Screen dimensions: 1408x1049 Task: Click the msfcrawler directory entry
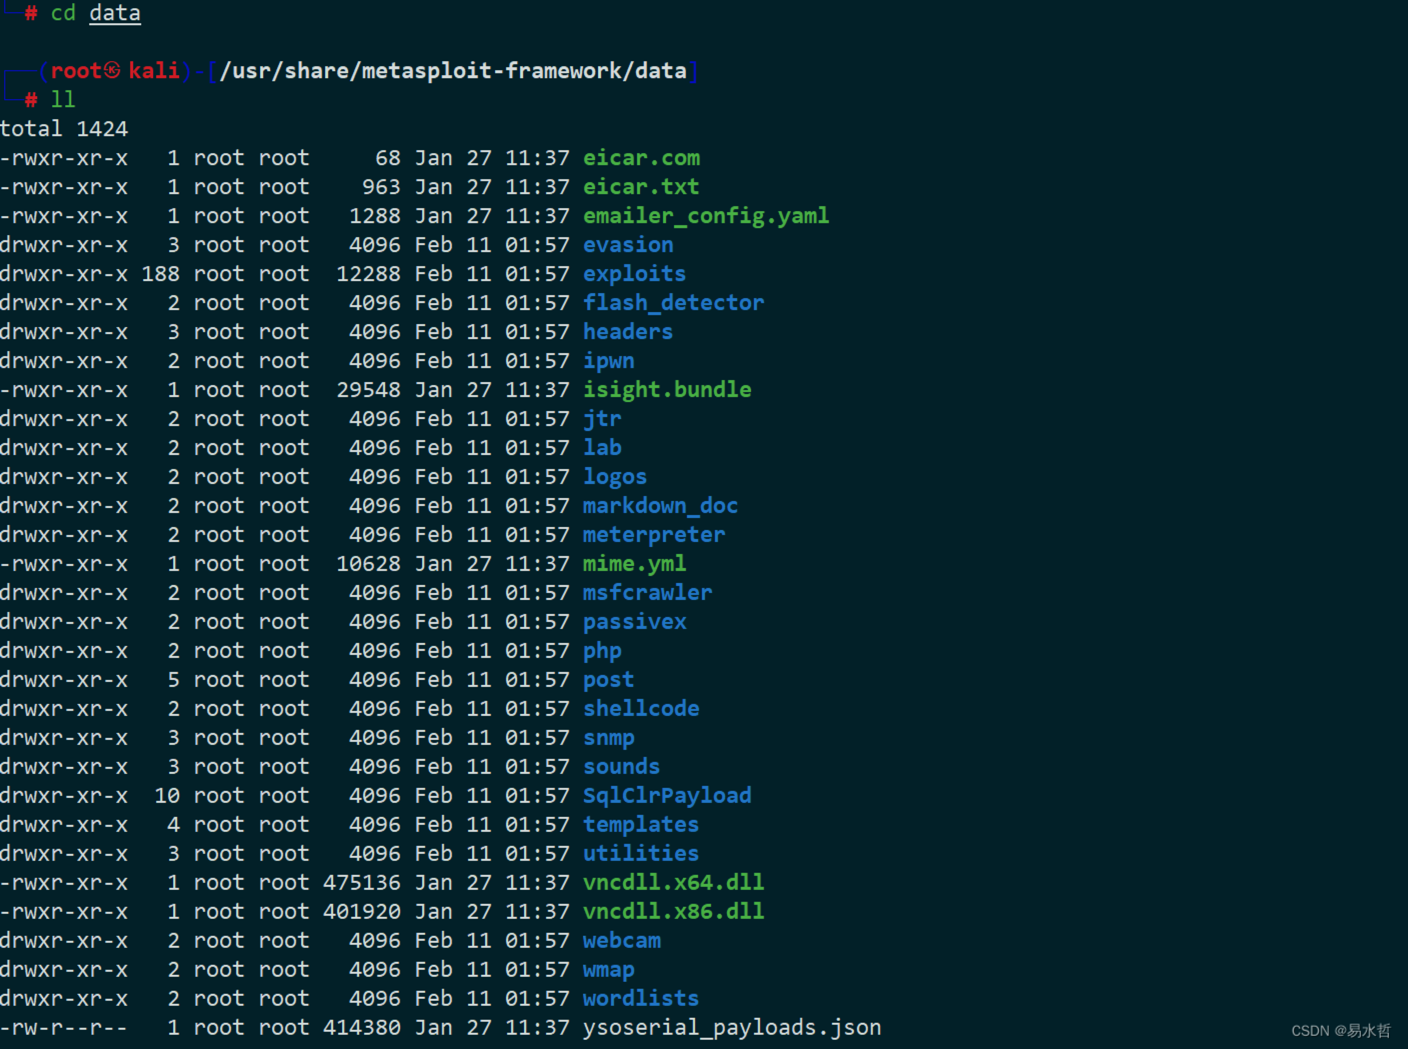[x=647, y=593]
